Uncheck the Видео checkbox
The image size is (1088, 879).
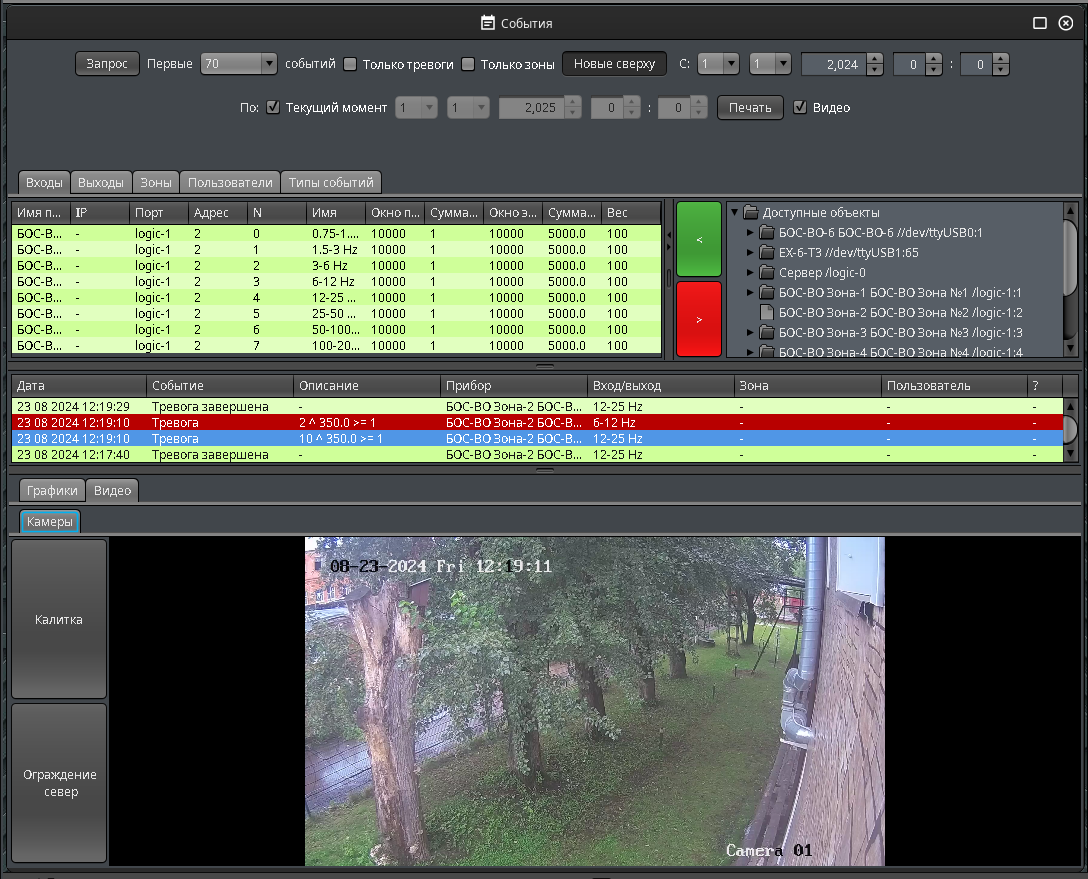pos(800,107)
